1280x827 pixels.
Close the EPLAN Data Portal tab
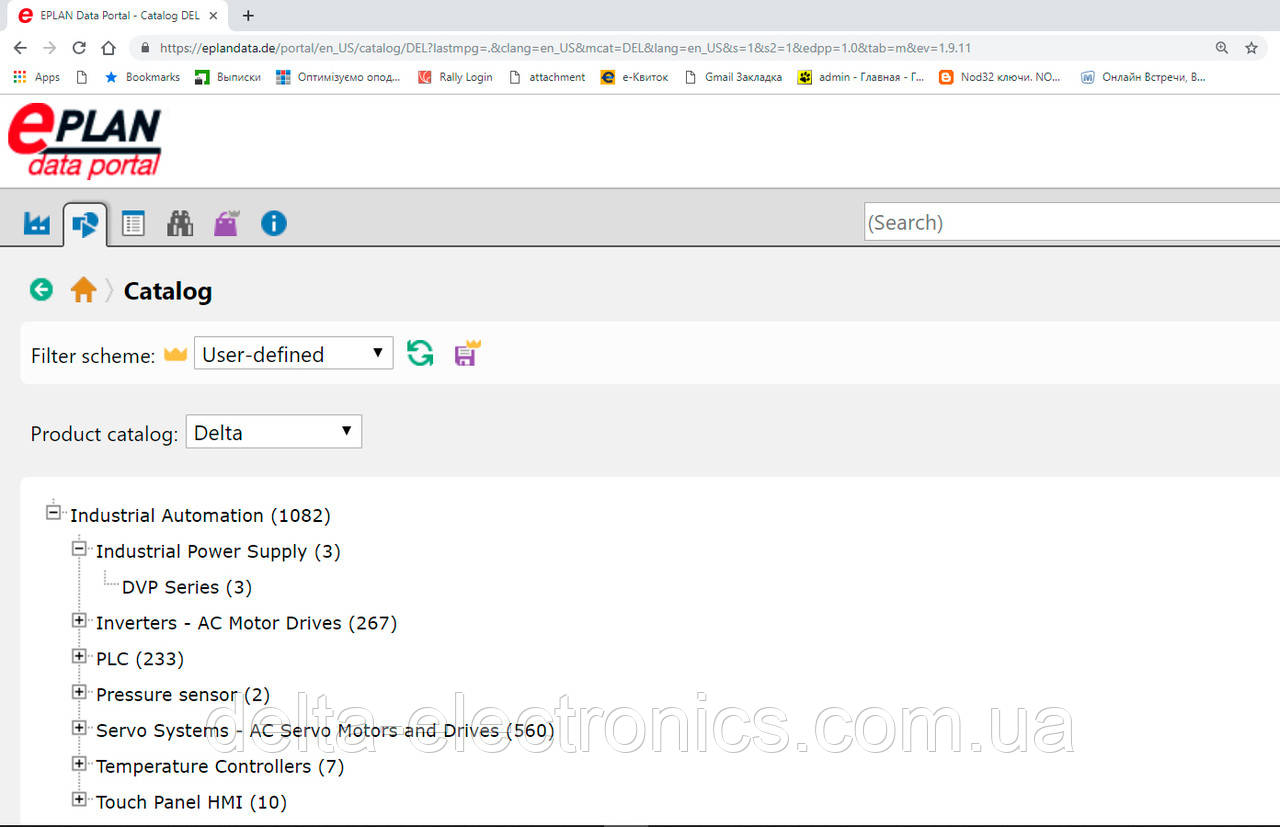(213, 16)
